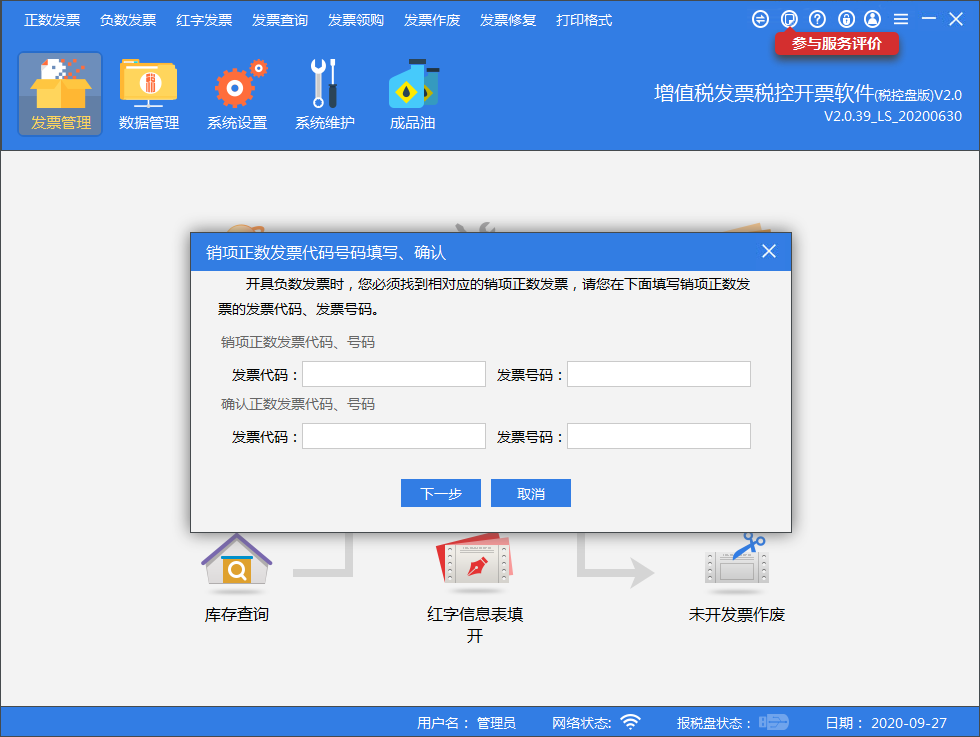Open the hamburger menu icon
Viewport: 980px width, 737px height.
coord(901,19)
